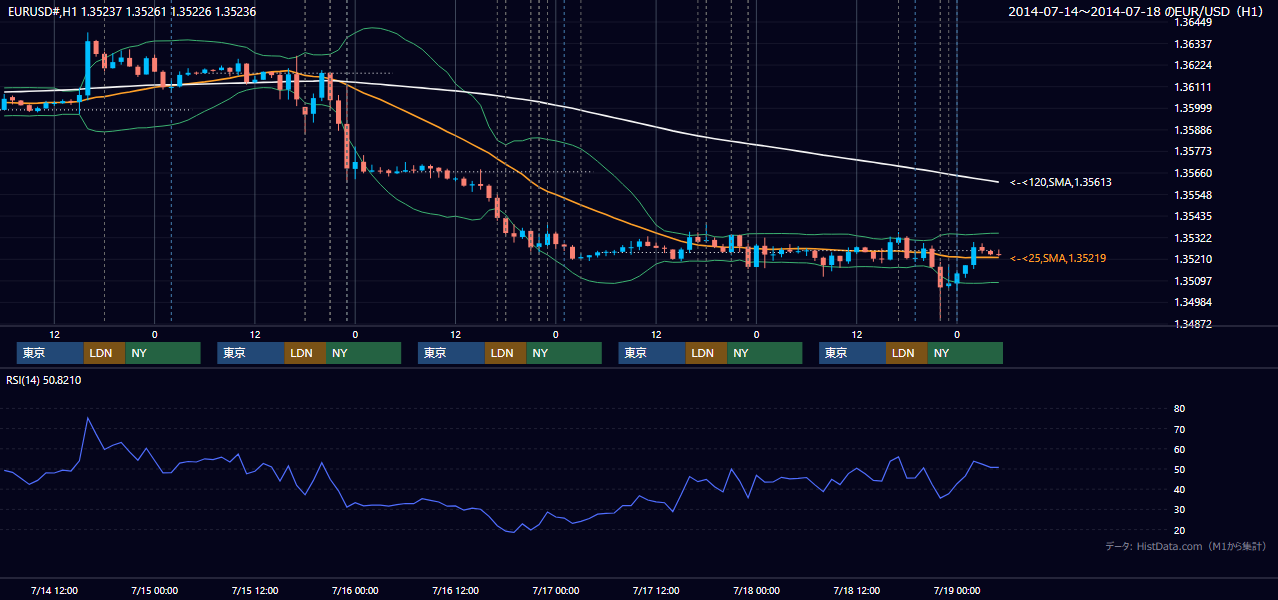Click price axis value 1.36111
1278x600 pixels.
coord(1193,87)
